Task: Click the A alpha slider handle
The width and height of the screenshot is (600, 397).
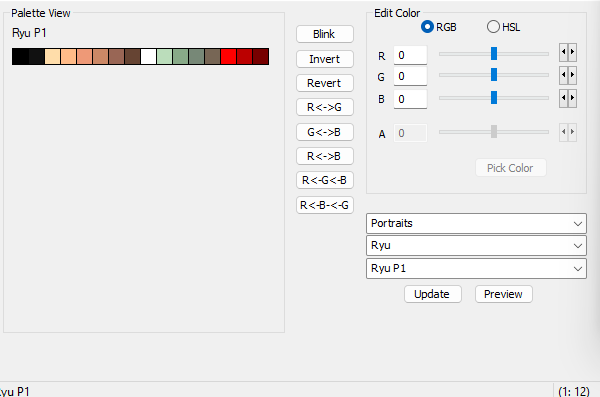Action: tap(494, 131)
